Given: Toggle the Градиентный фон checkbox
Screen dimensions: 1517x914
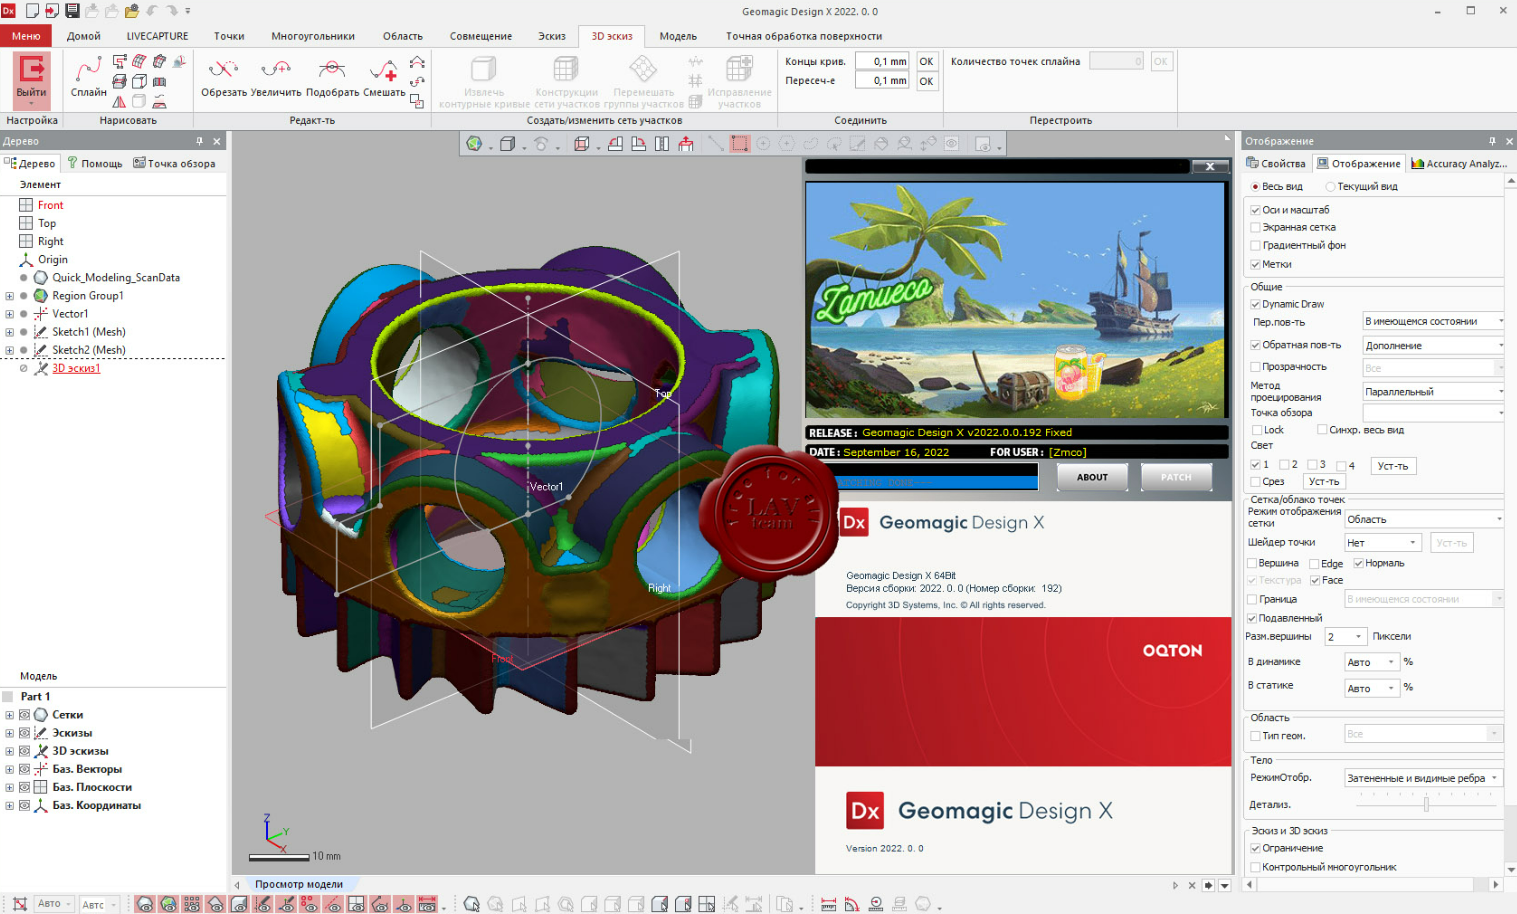Looking at the screenshot, I should click(x=1256, y=246).
